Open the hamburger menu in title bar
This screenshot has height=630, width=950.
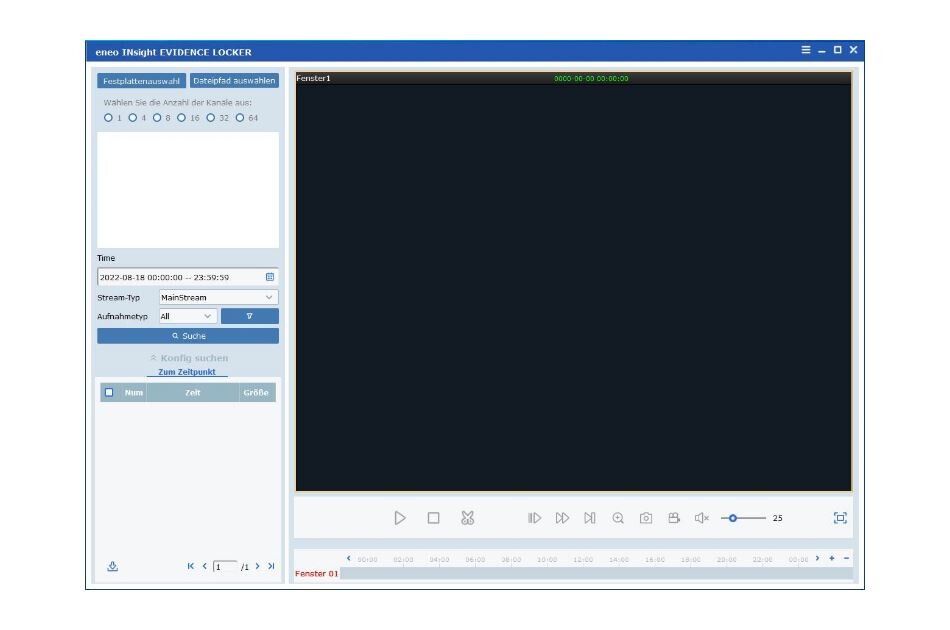[806, 51]
